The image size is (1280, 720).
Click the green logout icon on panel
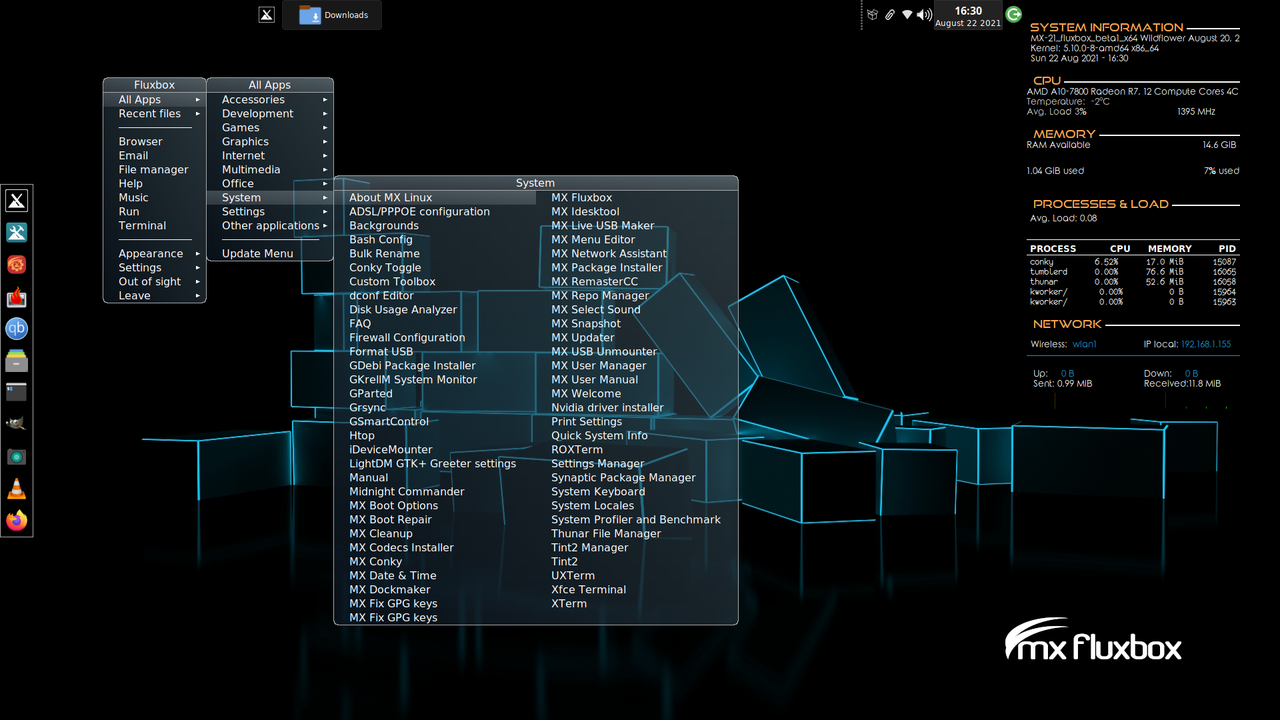click(x=1014, y=14)
